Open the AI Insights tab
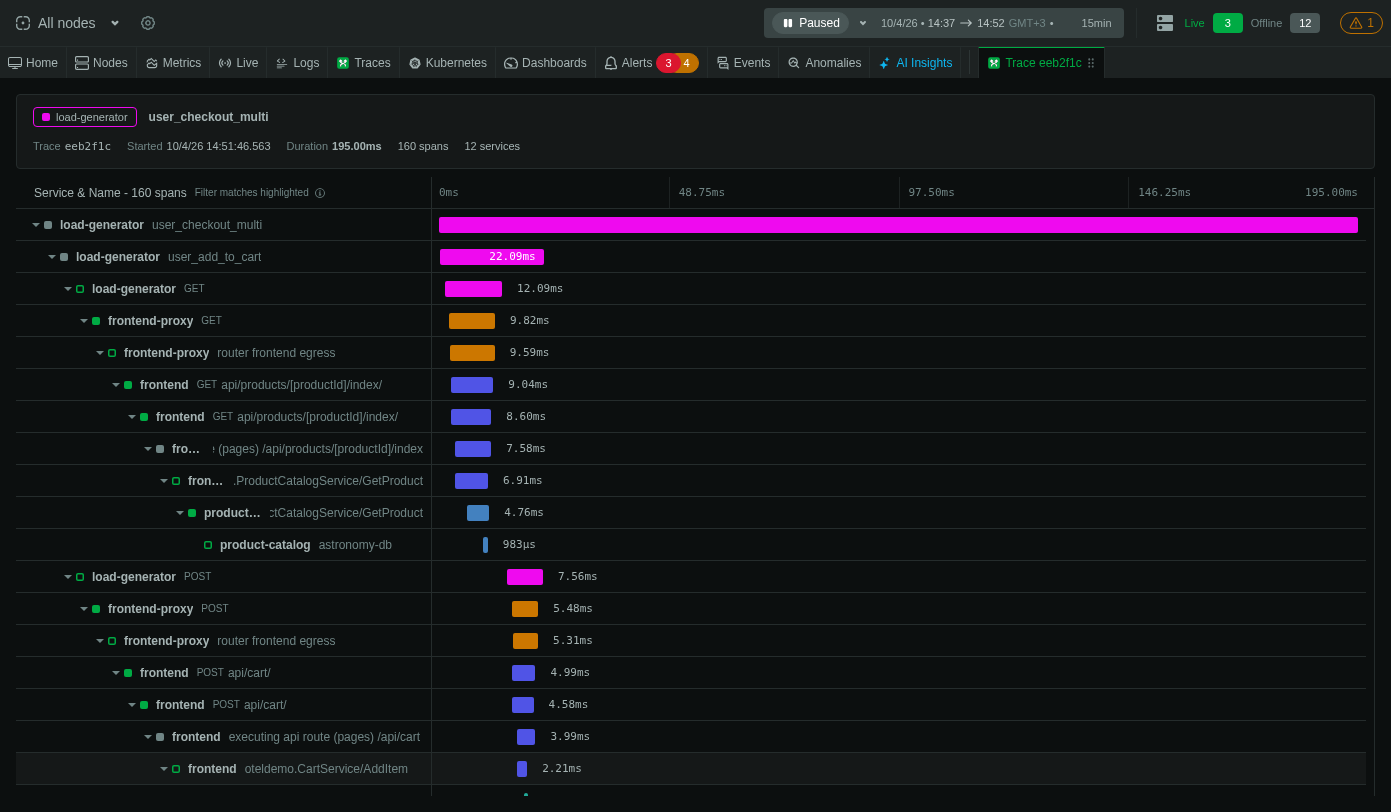 coord(915,63)
